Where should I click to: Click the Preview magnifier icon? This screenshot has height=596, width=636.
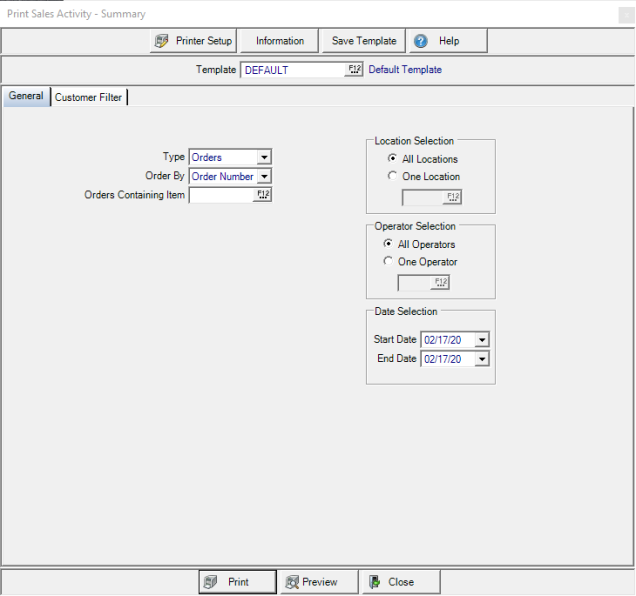pyautogui.click(x=292, y=582)
